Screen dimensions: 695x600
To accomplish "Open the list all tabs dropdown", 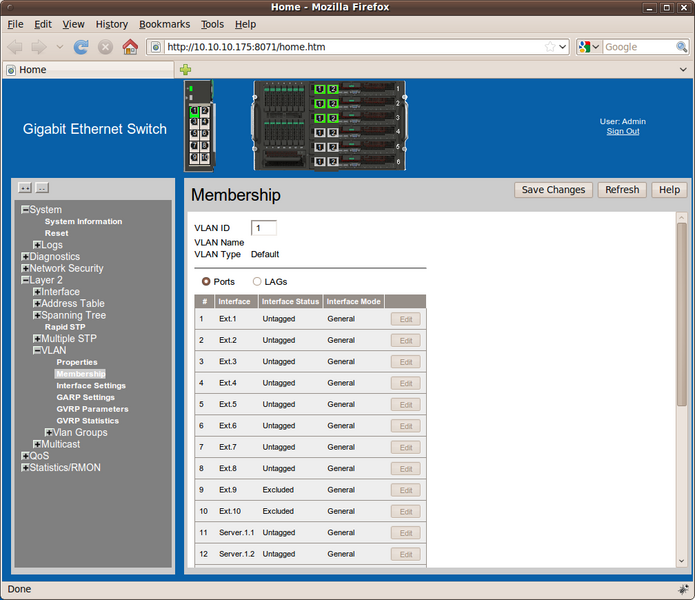I will click(x=683, y=69).
